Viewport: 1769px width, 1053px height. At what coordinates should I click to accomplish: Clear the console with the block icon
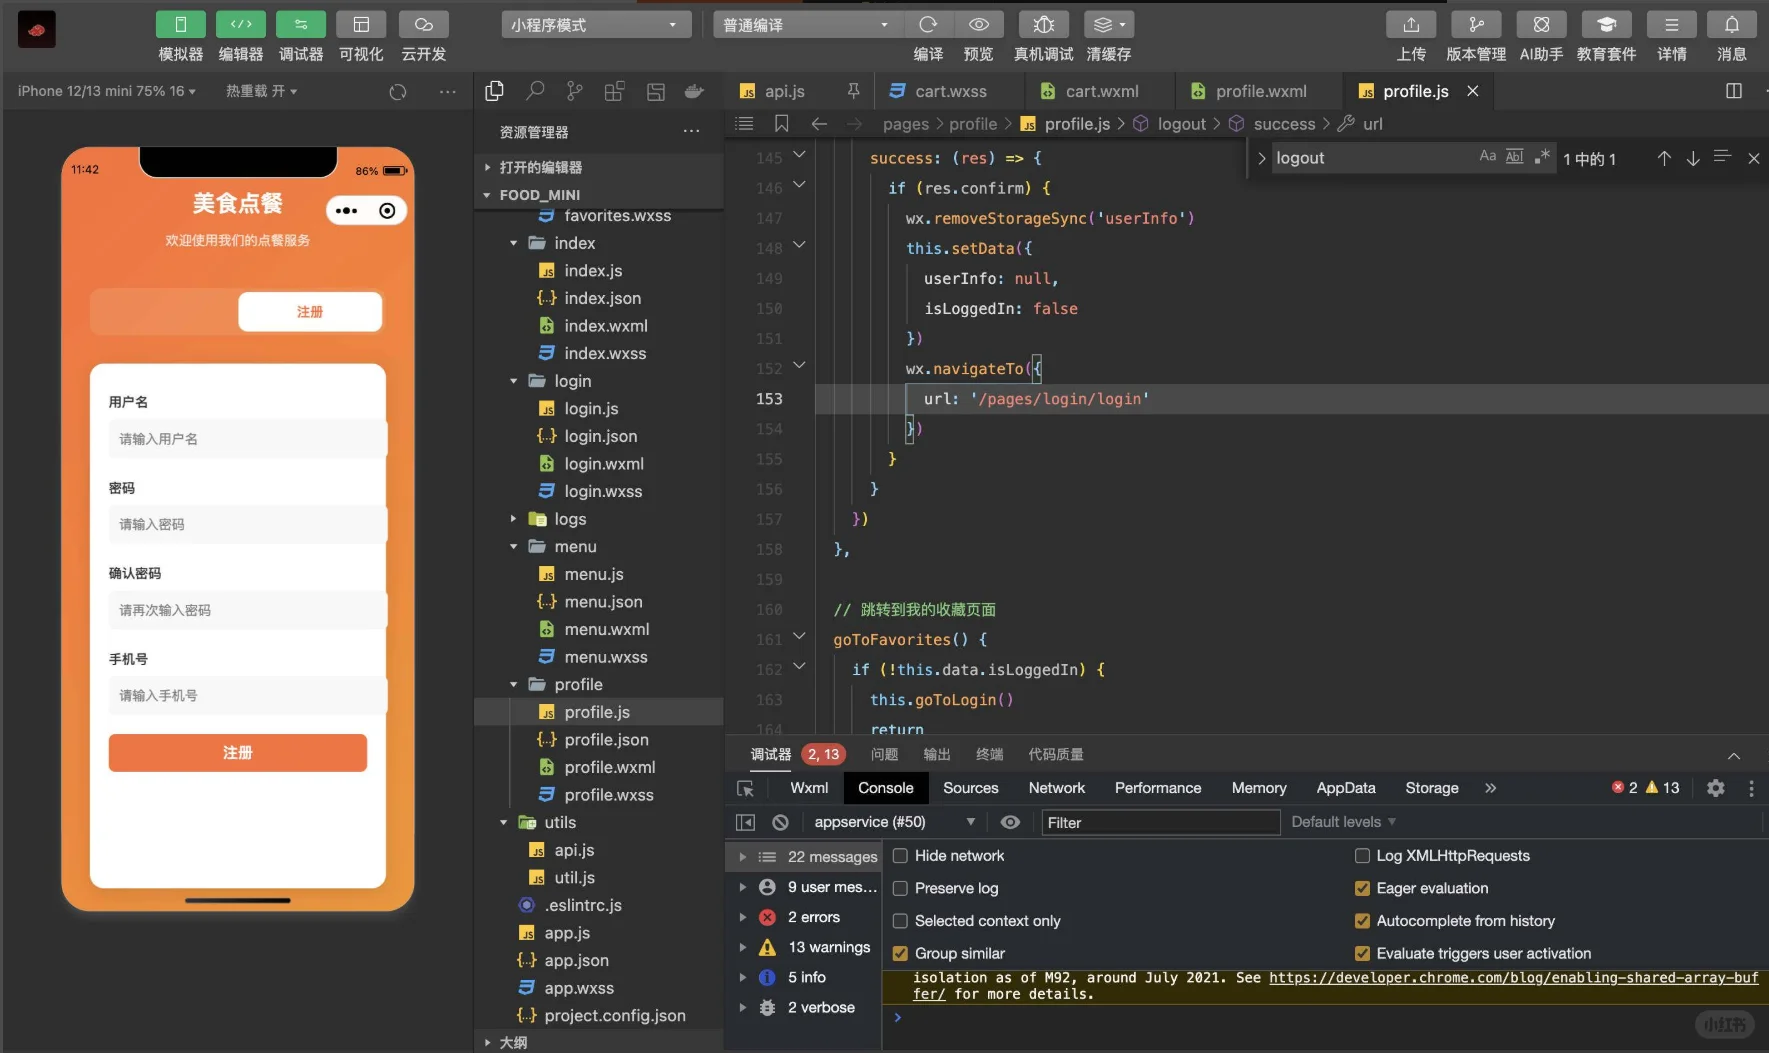781,822
